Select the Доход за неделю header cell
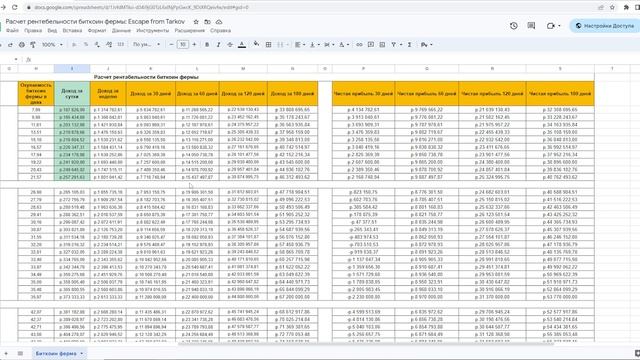 pyautogui.click(x=108, y=93)
